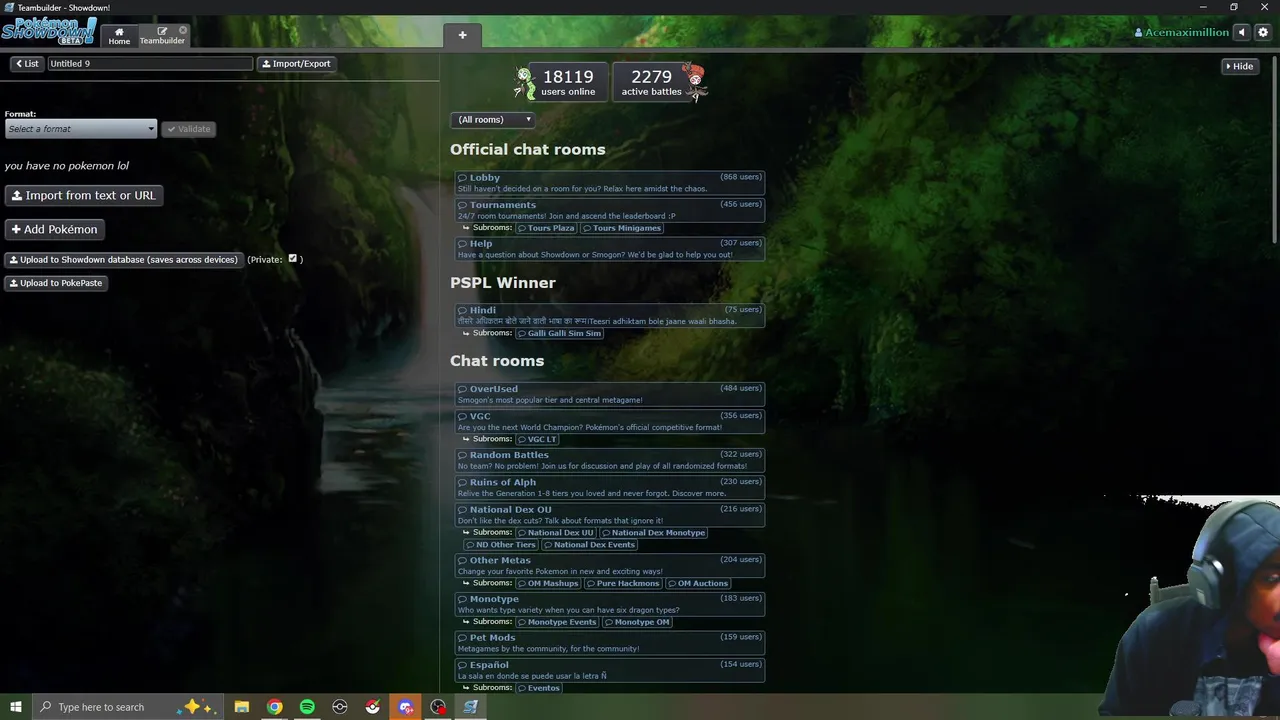
Task: Join the Tournaments room
Action: 610,210
